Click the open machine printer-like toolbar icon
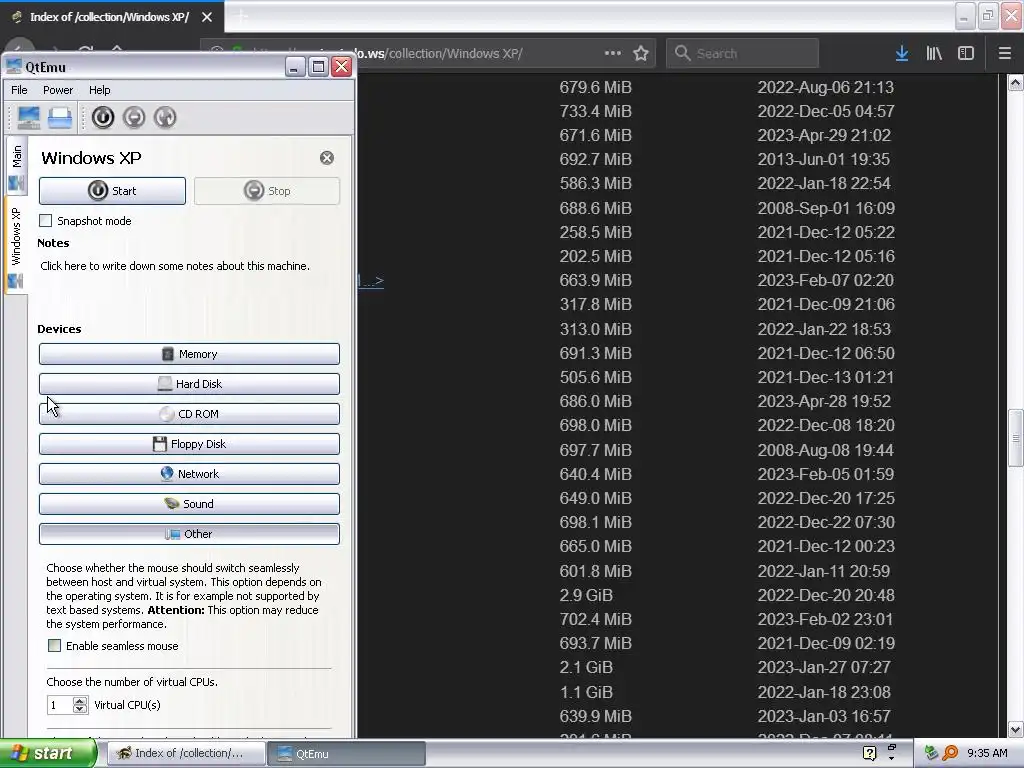 [60, 118]
